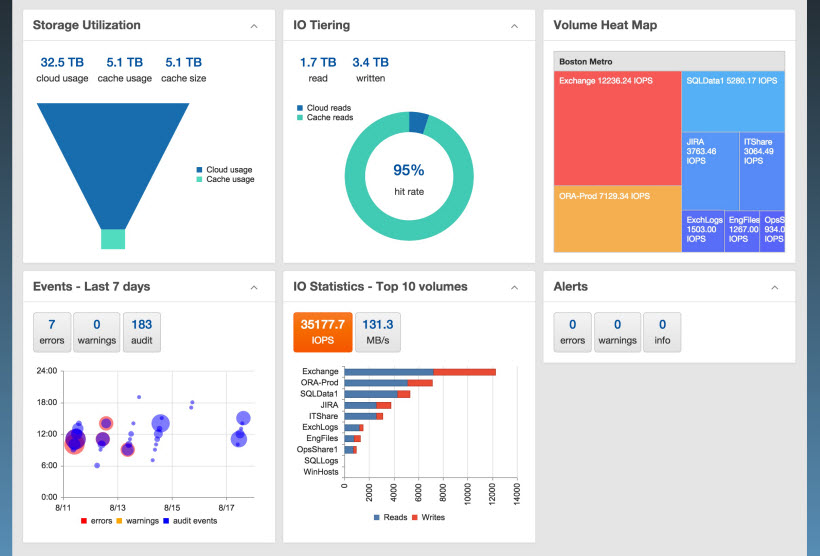Viewport: 820px width, 556px height.
Task: Collapse the Storage Utilization panel
Action: 254,26
